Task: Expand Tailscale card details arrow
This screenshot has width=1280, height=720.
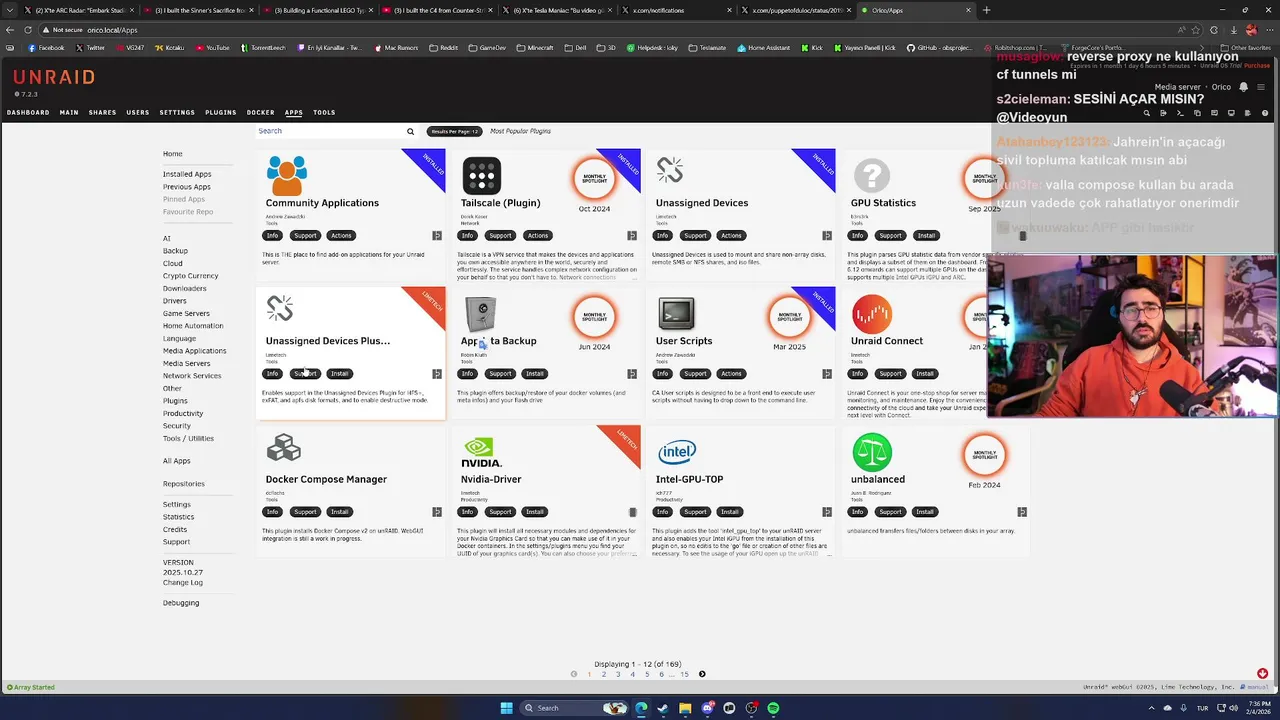Action: point(632,236)
